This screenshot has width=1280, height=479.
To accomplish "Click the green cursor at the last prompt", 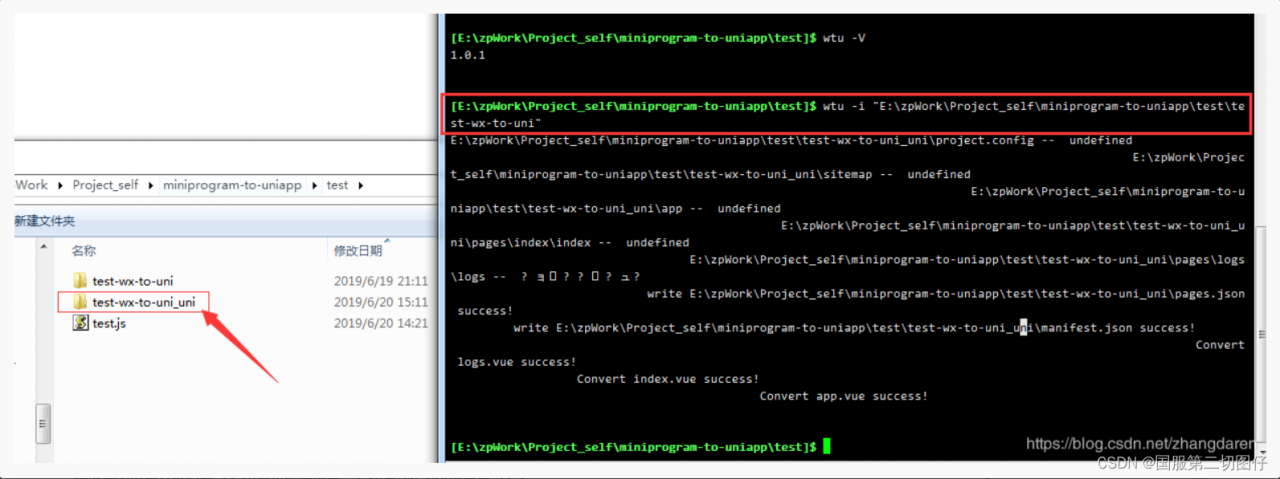I will pyautogui.click(x=826, y=446).
